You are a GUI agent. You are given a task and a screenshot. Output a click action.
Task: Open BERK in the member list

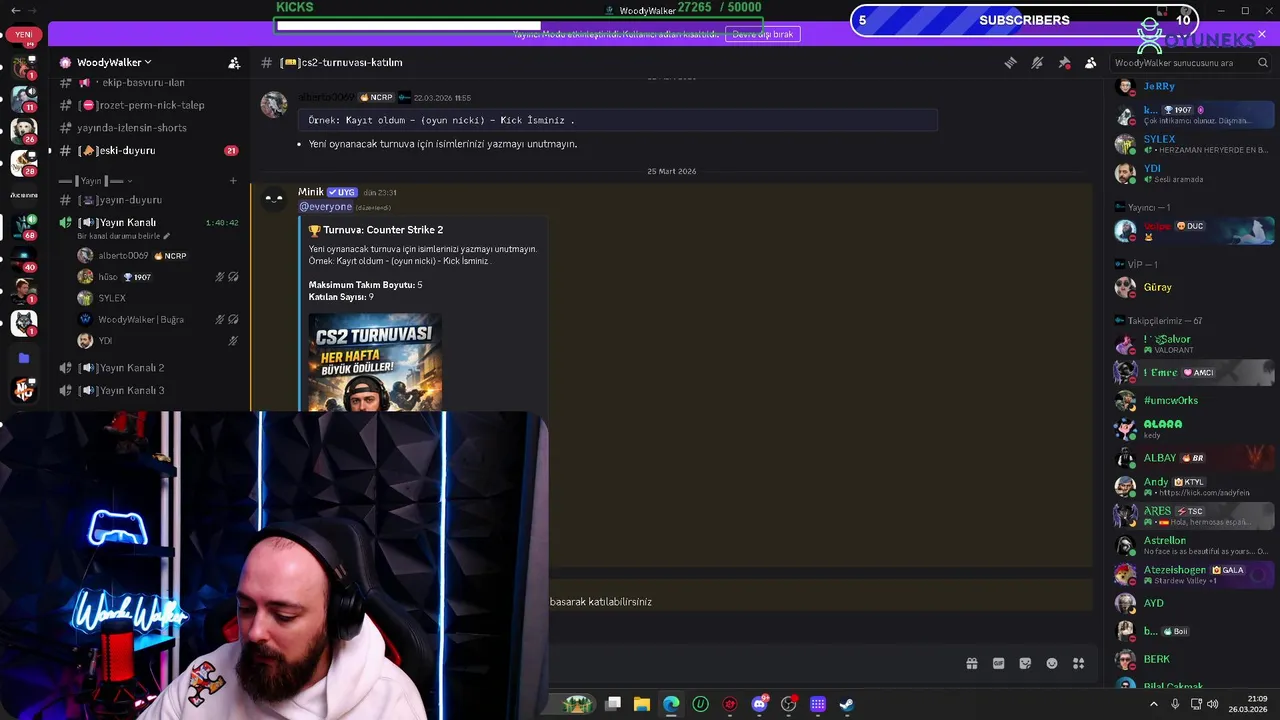pyautogui.click(x=1193, y=659)
